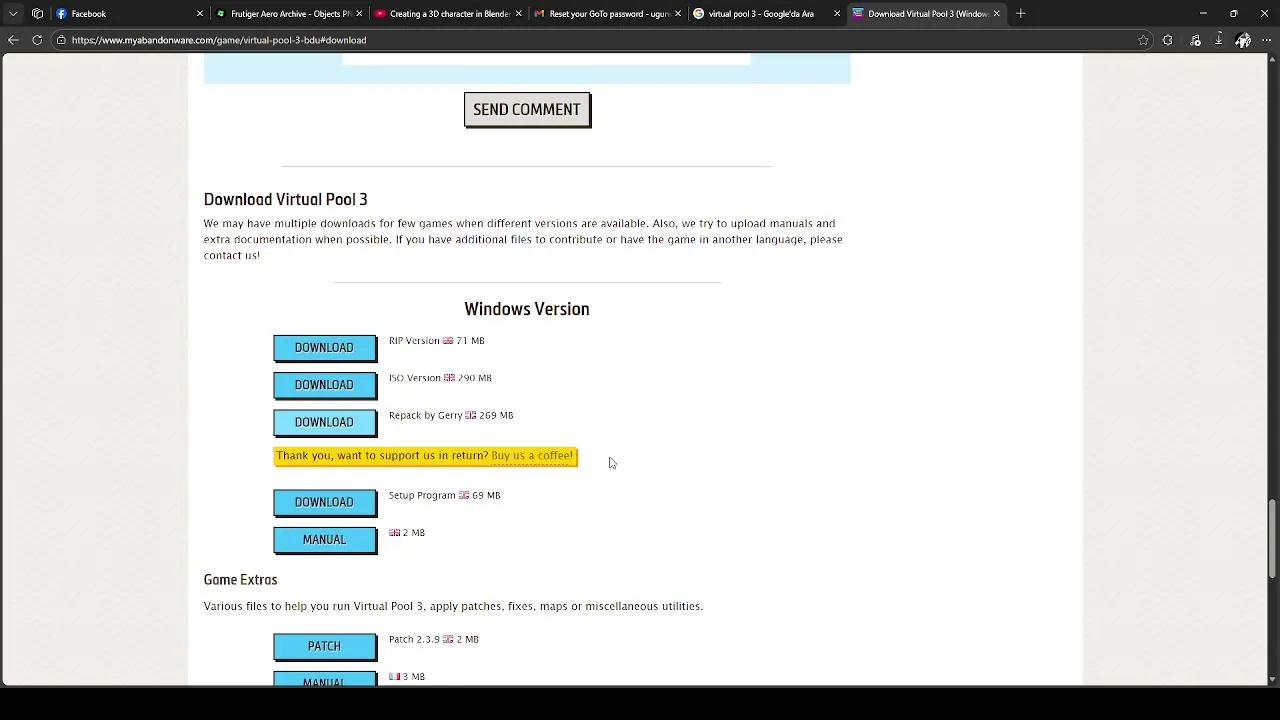The width and height of the screenshot is (1280, 720).
Task: Click the Game Extras heading
Action: [x=240, y=580]
